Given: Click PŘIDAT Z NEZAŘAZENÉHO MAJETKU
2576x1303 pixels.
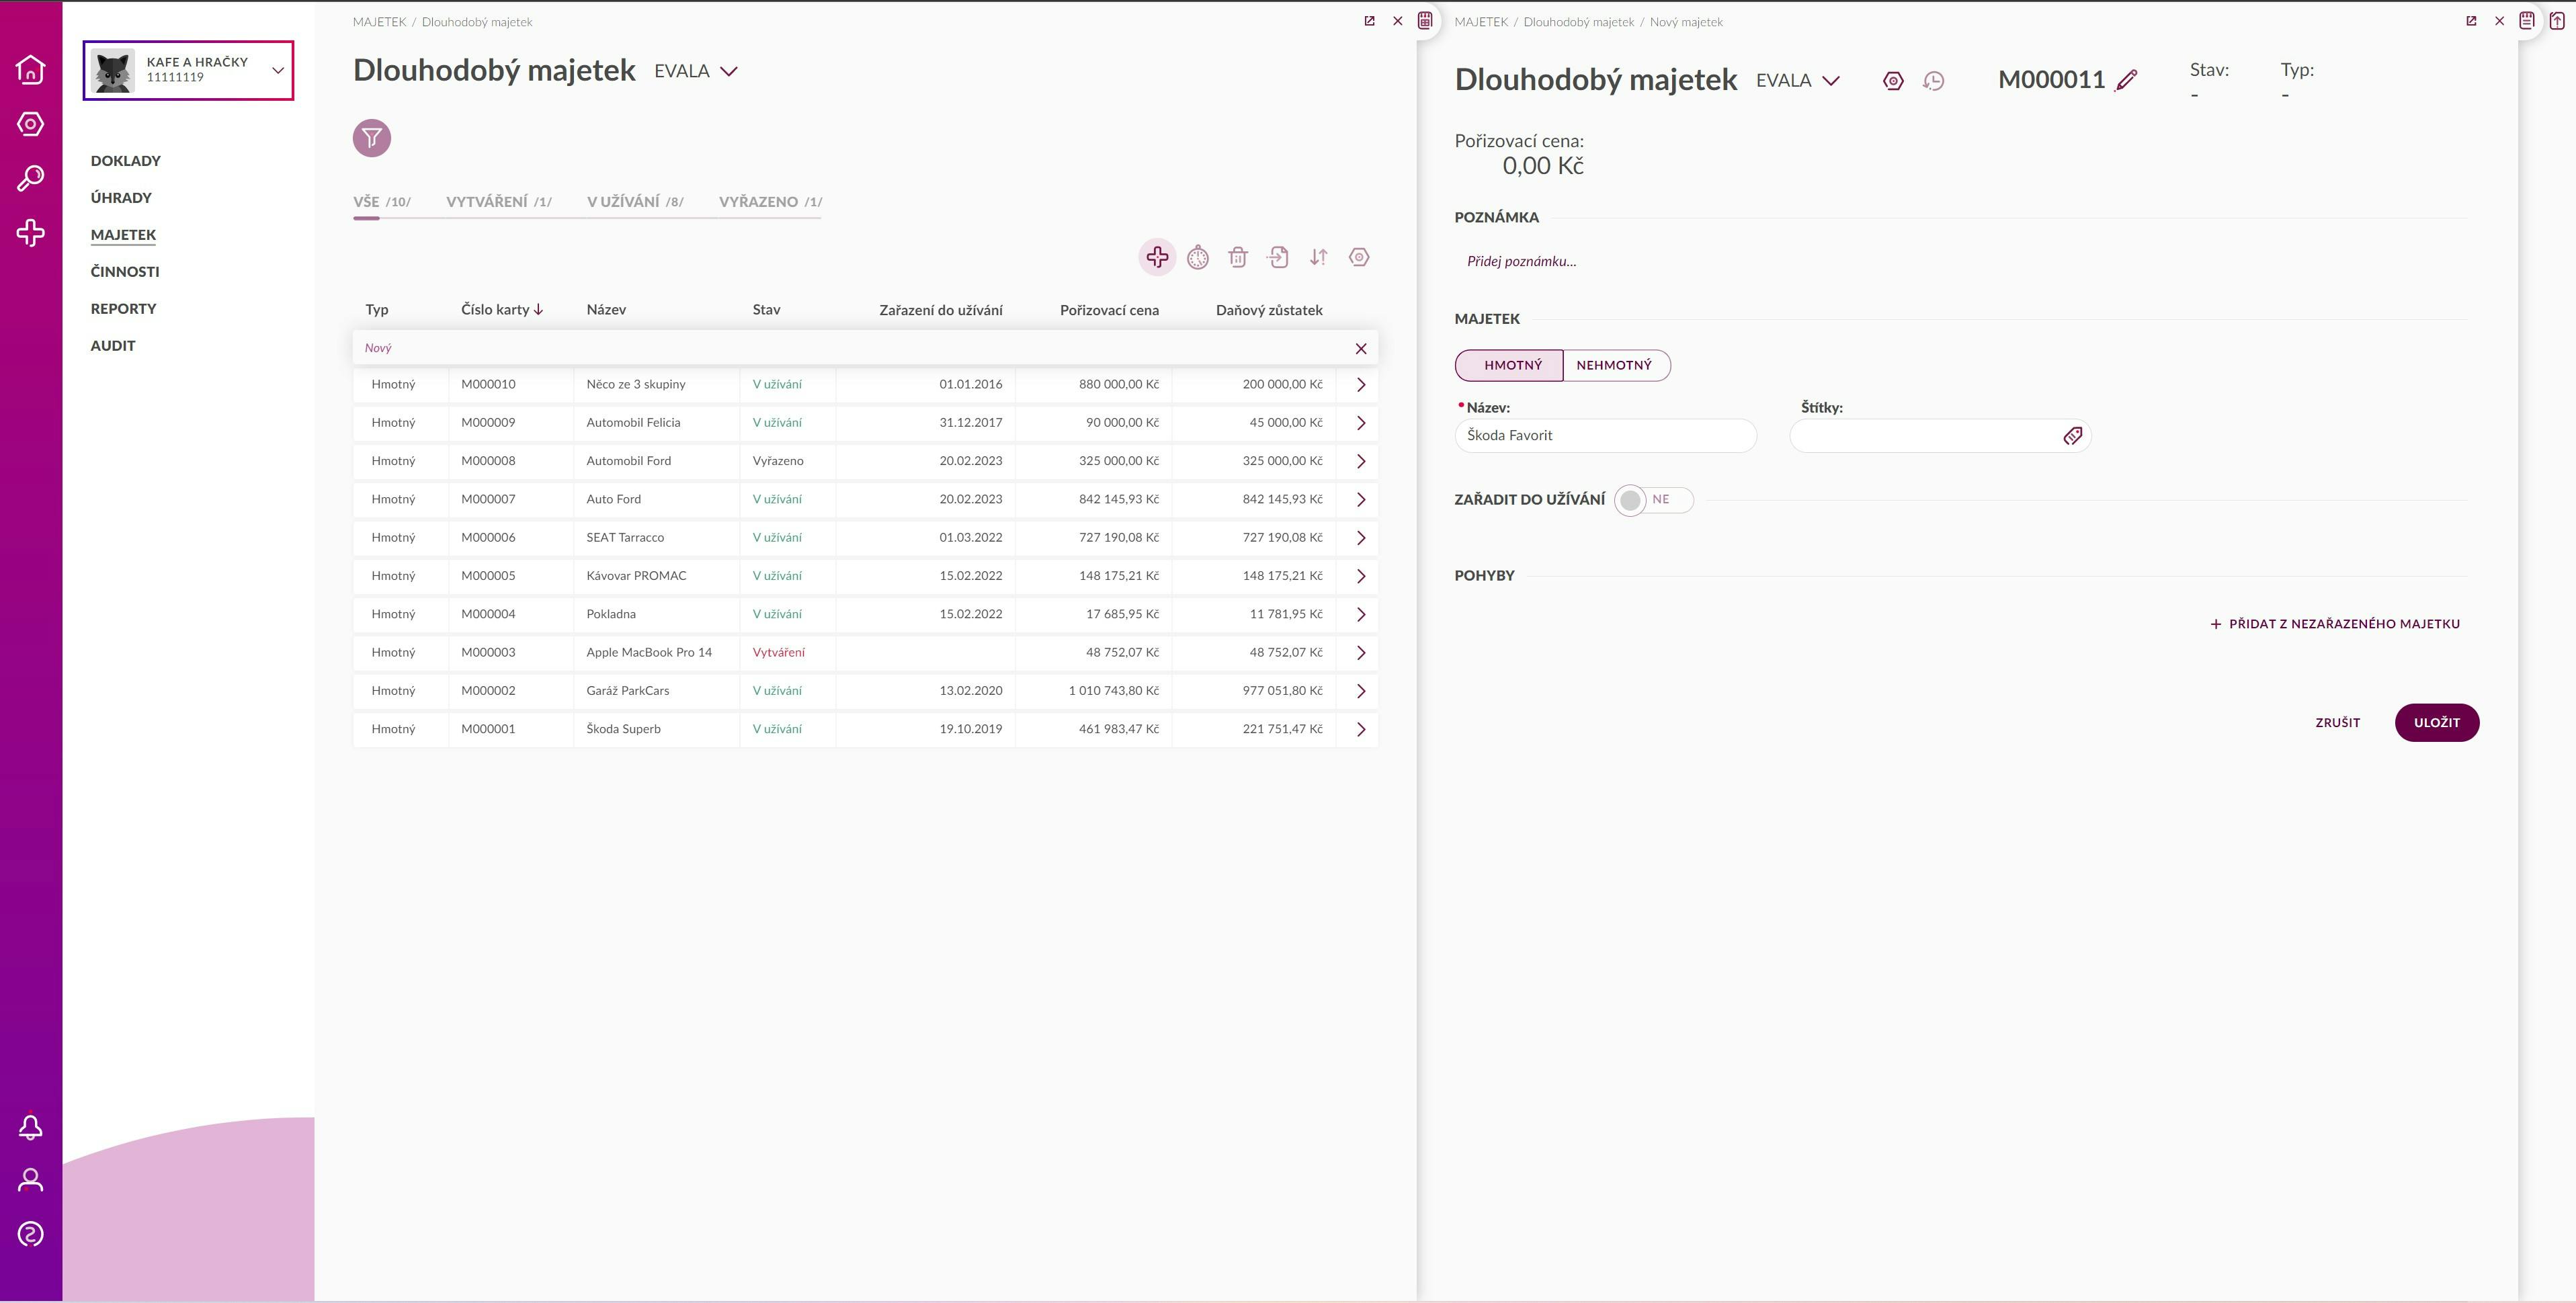Looking at the screenshot, I should point(2334,624).
